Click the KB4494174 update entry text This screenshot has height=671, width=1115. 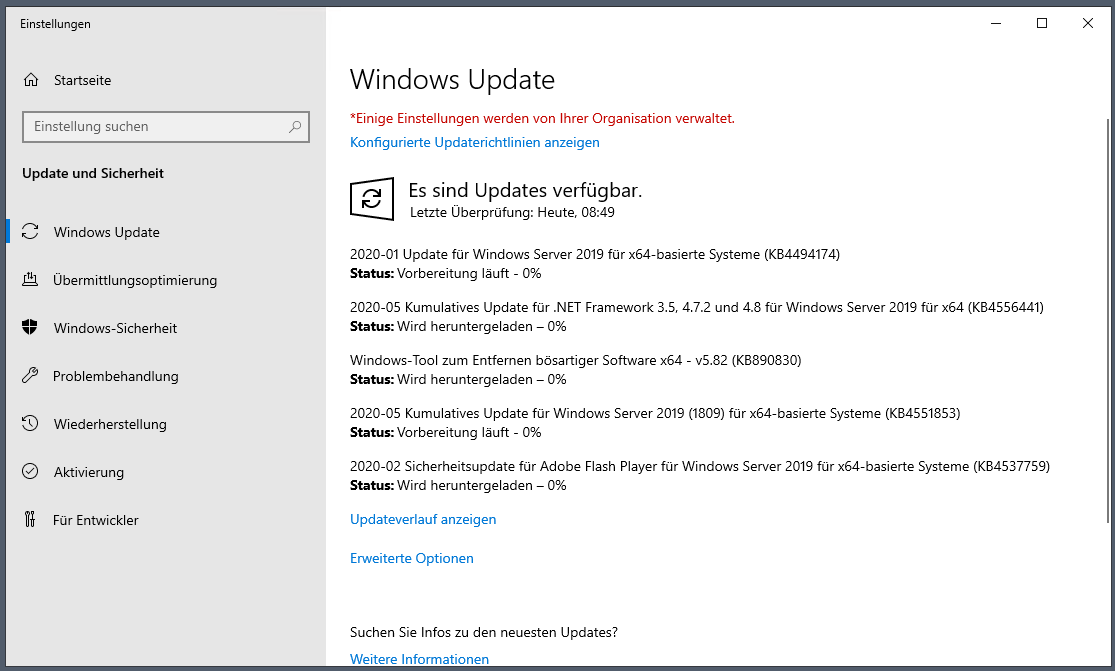pos(594,254)
